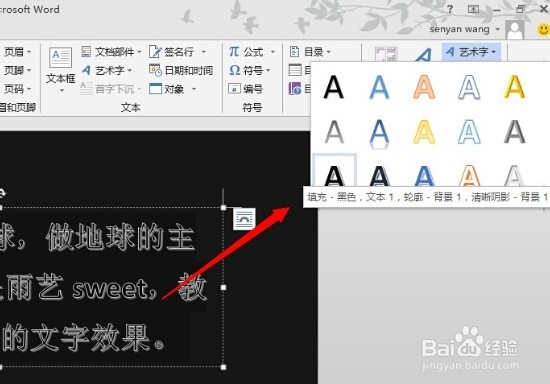
Task: Choose blue fill WordArt style in third row
Action: click(x=424, y=175)
